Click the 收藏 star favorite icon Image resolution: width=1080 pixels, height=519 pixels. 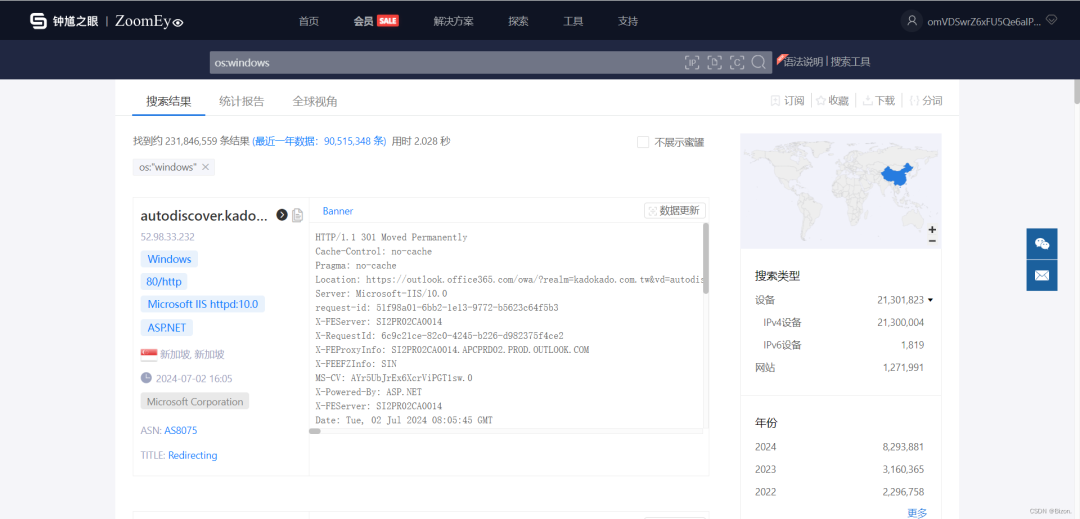coord(821,100)
